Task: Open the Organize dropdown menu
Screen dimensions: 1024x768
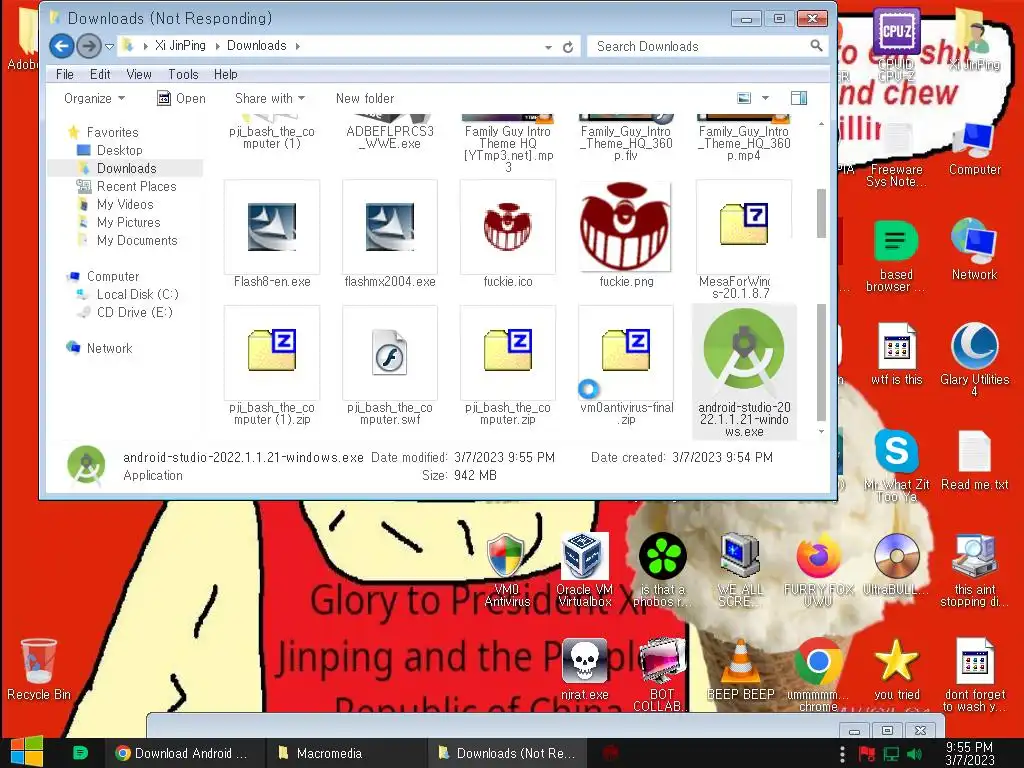Action: pyautogui.click(x=94, y=99)
